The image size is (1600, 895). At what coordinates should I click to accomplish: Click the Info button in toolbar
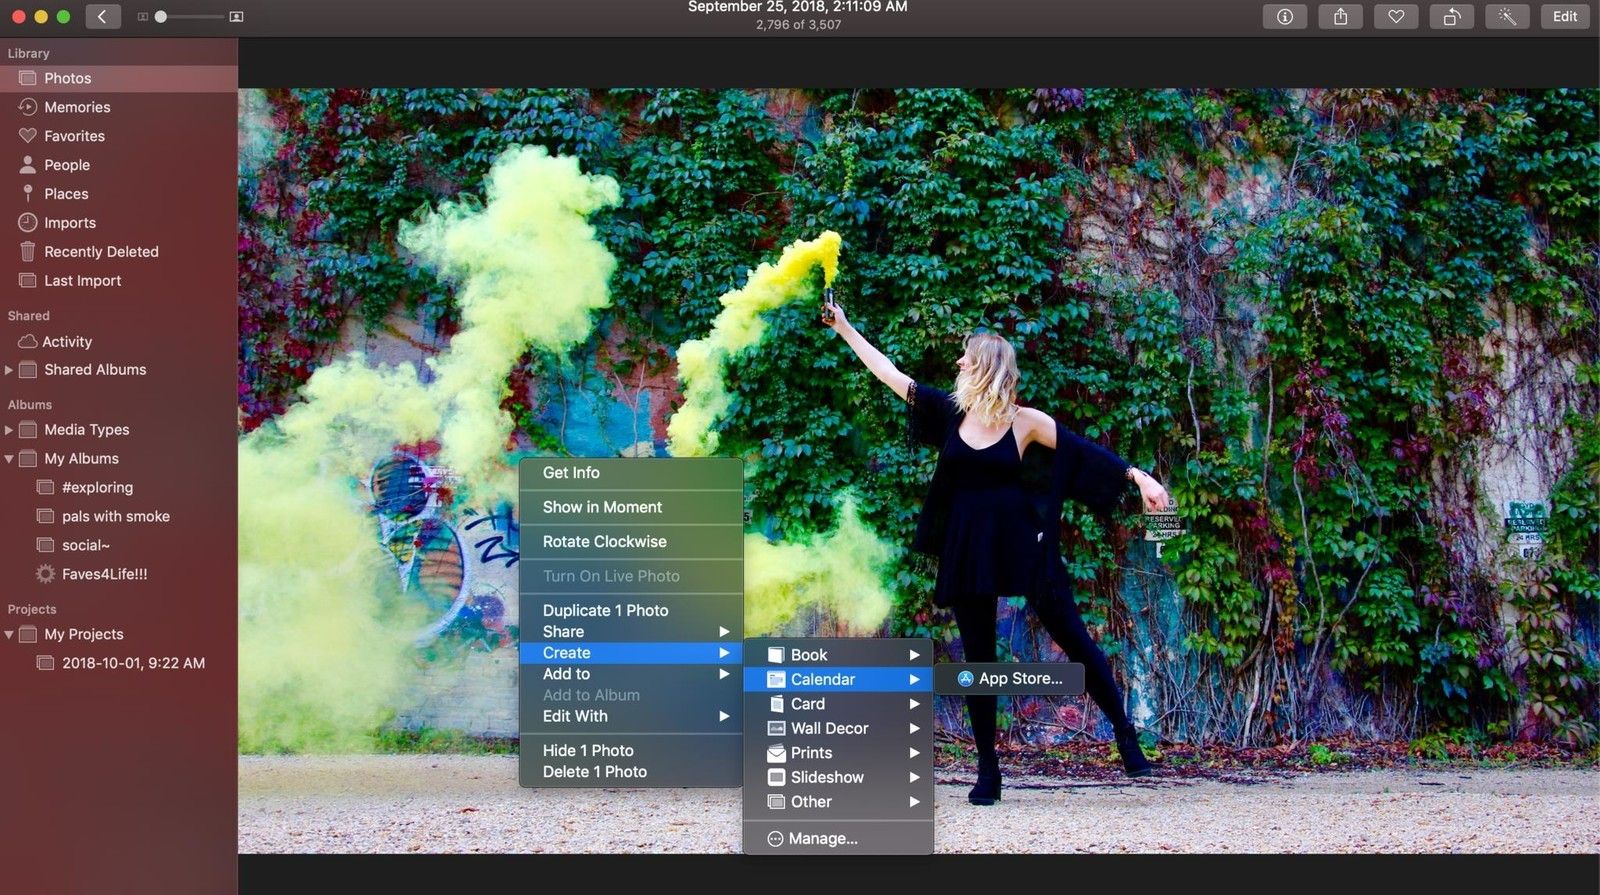[1284, 17]
